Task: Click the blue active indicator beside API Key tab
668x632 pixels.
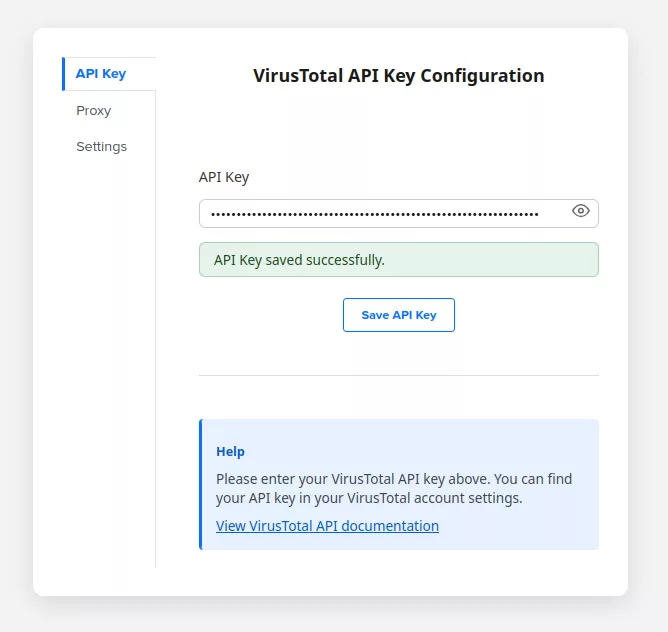Action: tap(63, 74)
